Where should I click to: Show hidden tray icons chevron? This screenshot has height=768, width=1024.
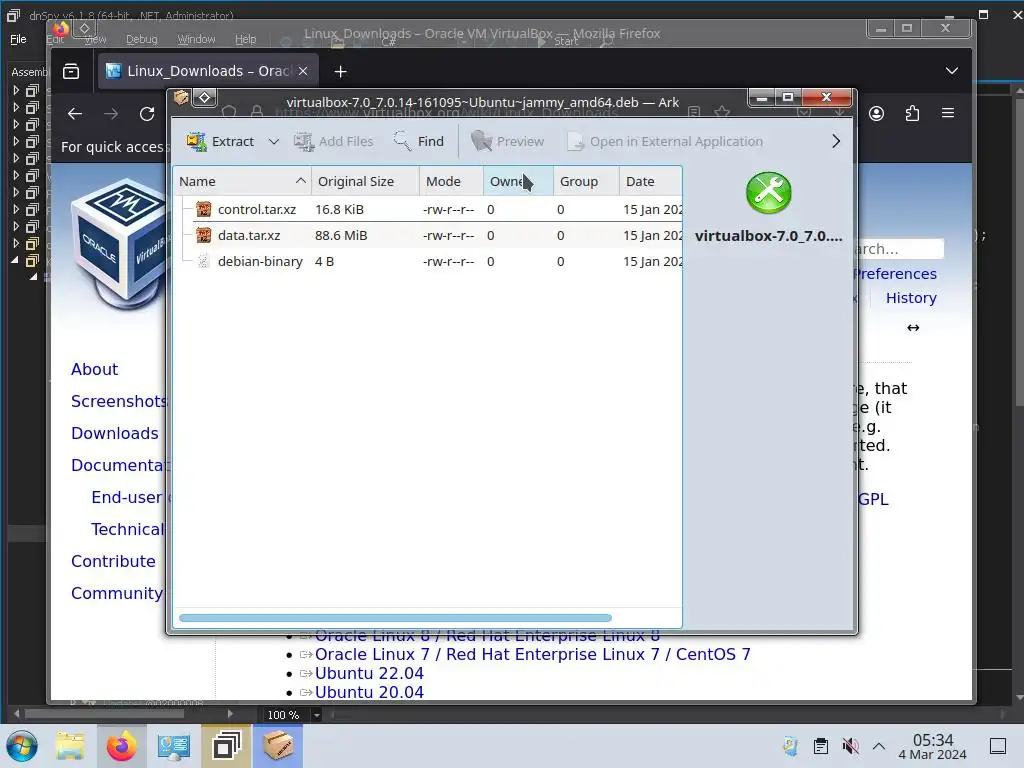[x=879, y=746]
